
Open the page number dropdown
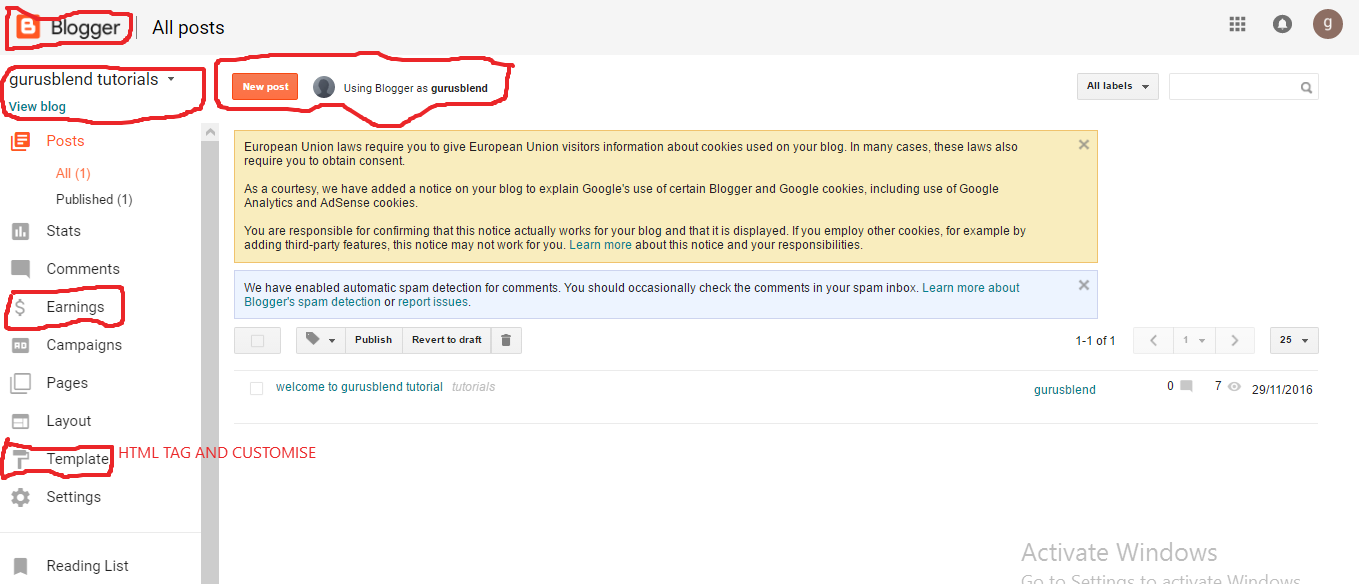[1194, 340]
